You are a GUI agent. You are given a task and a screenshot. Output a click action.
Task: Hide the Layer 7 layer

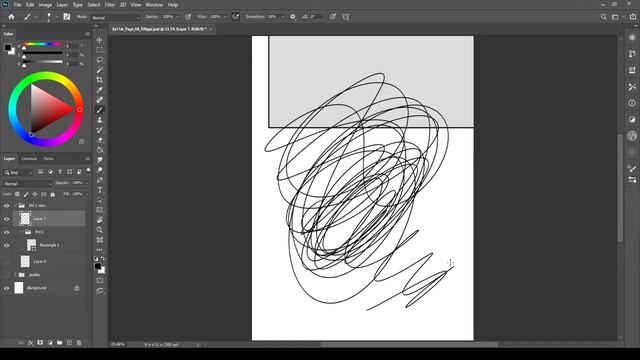coord(7,219)
